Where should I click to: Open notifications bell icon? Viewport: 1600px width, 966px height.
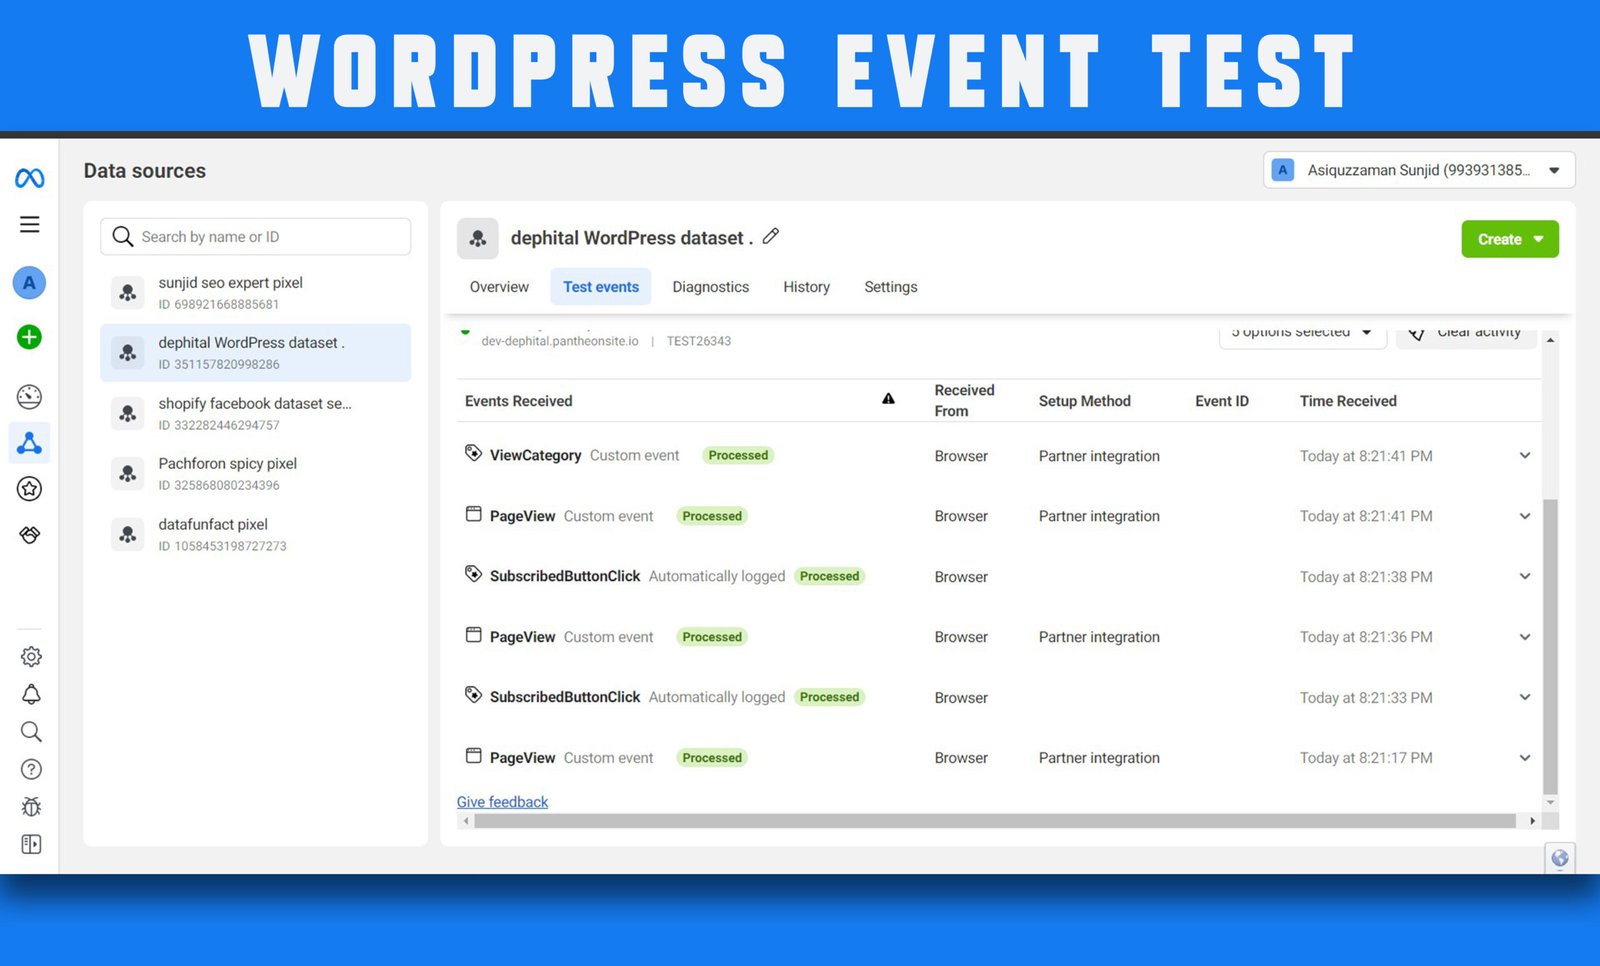31,694
